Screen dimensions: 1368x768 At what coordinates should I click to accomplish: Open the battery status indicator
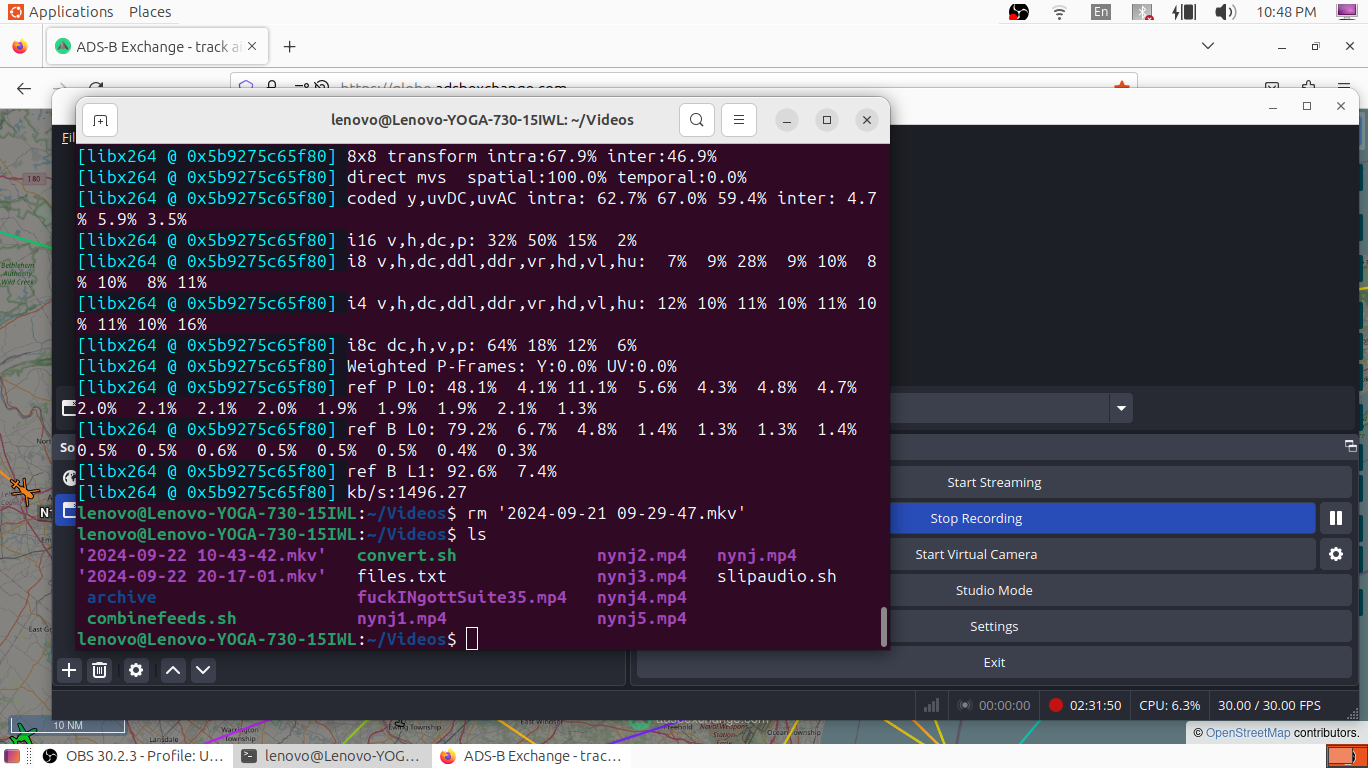pos(1184,12)
